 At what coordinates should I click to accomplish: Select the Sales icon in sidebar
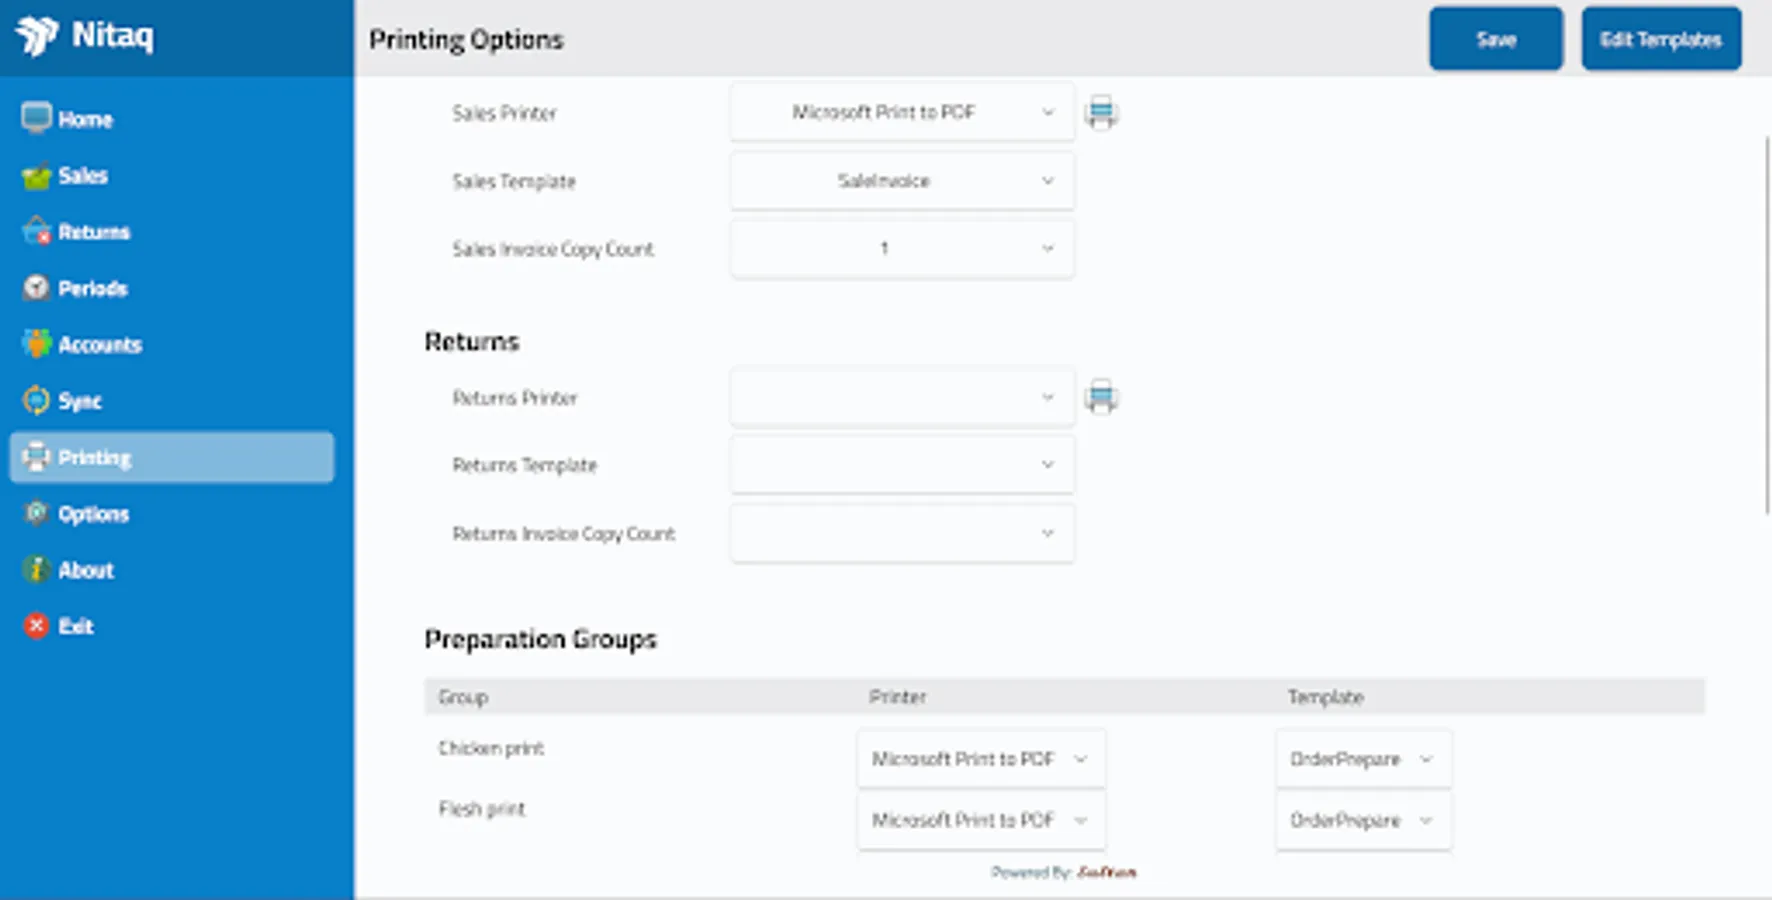(x=36, y=175)
